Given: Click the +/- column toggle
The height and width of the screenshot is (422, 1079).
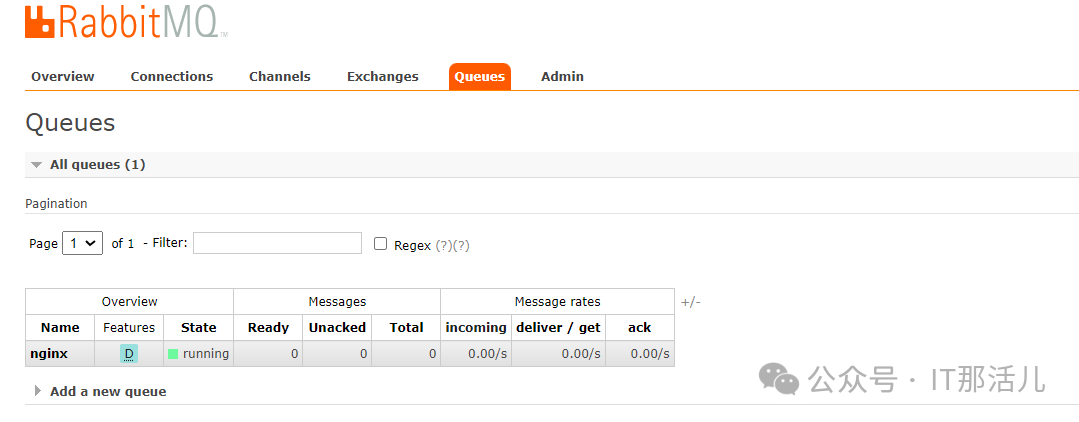Looking at the screenshot, I should click(x=691, y=302).
